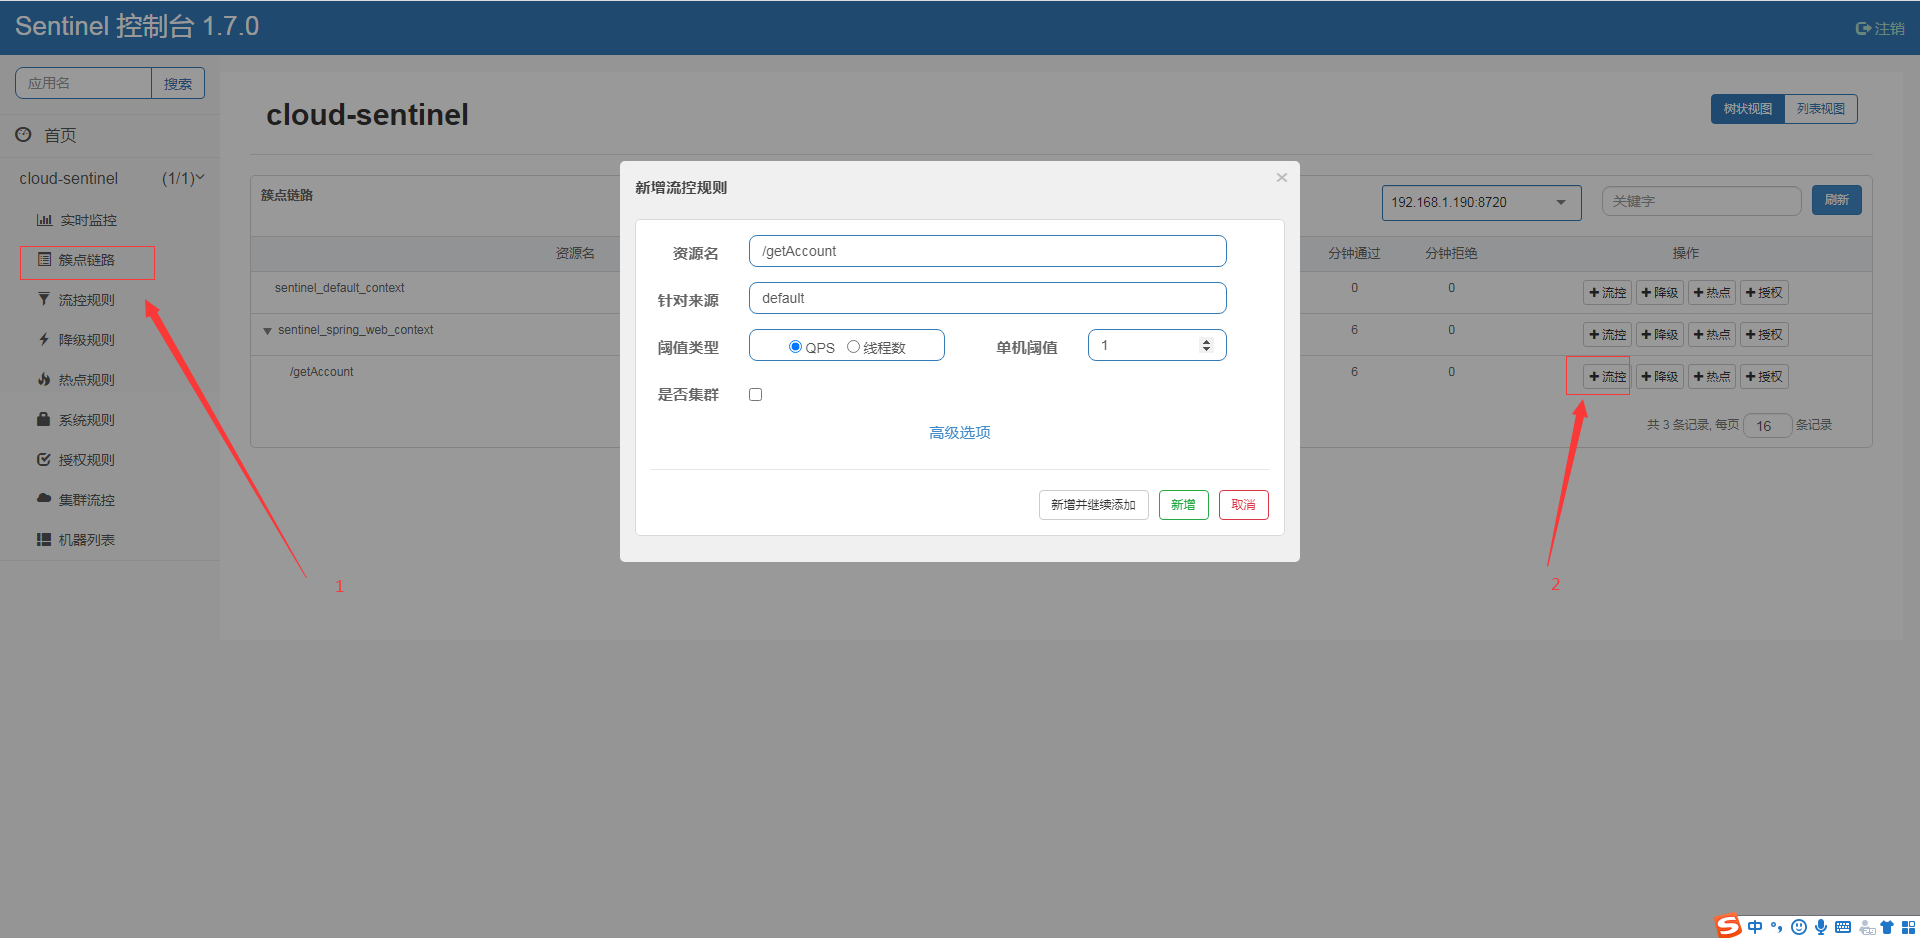Click the Sogou input method S logo

1729,927
